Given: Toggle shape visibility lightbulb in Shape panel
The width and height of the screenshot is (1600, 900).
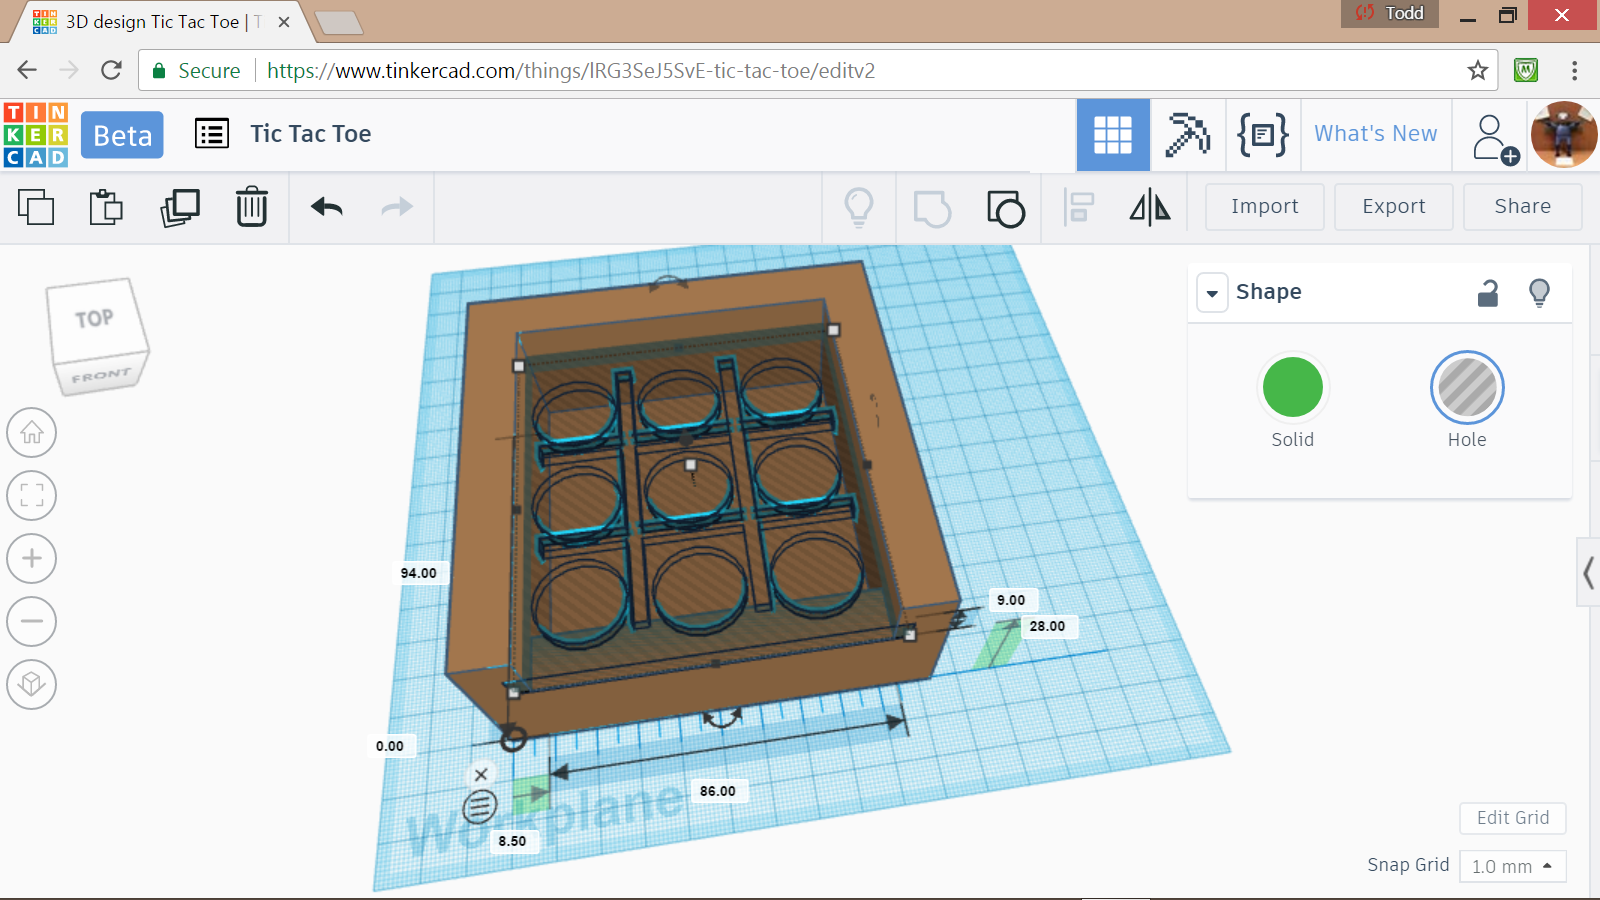Looking at the screenshot, I should 1540,292.
